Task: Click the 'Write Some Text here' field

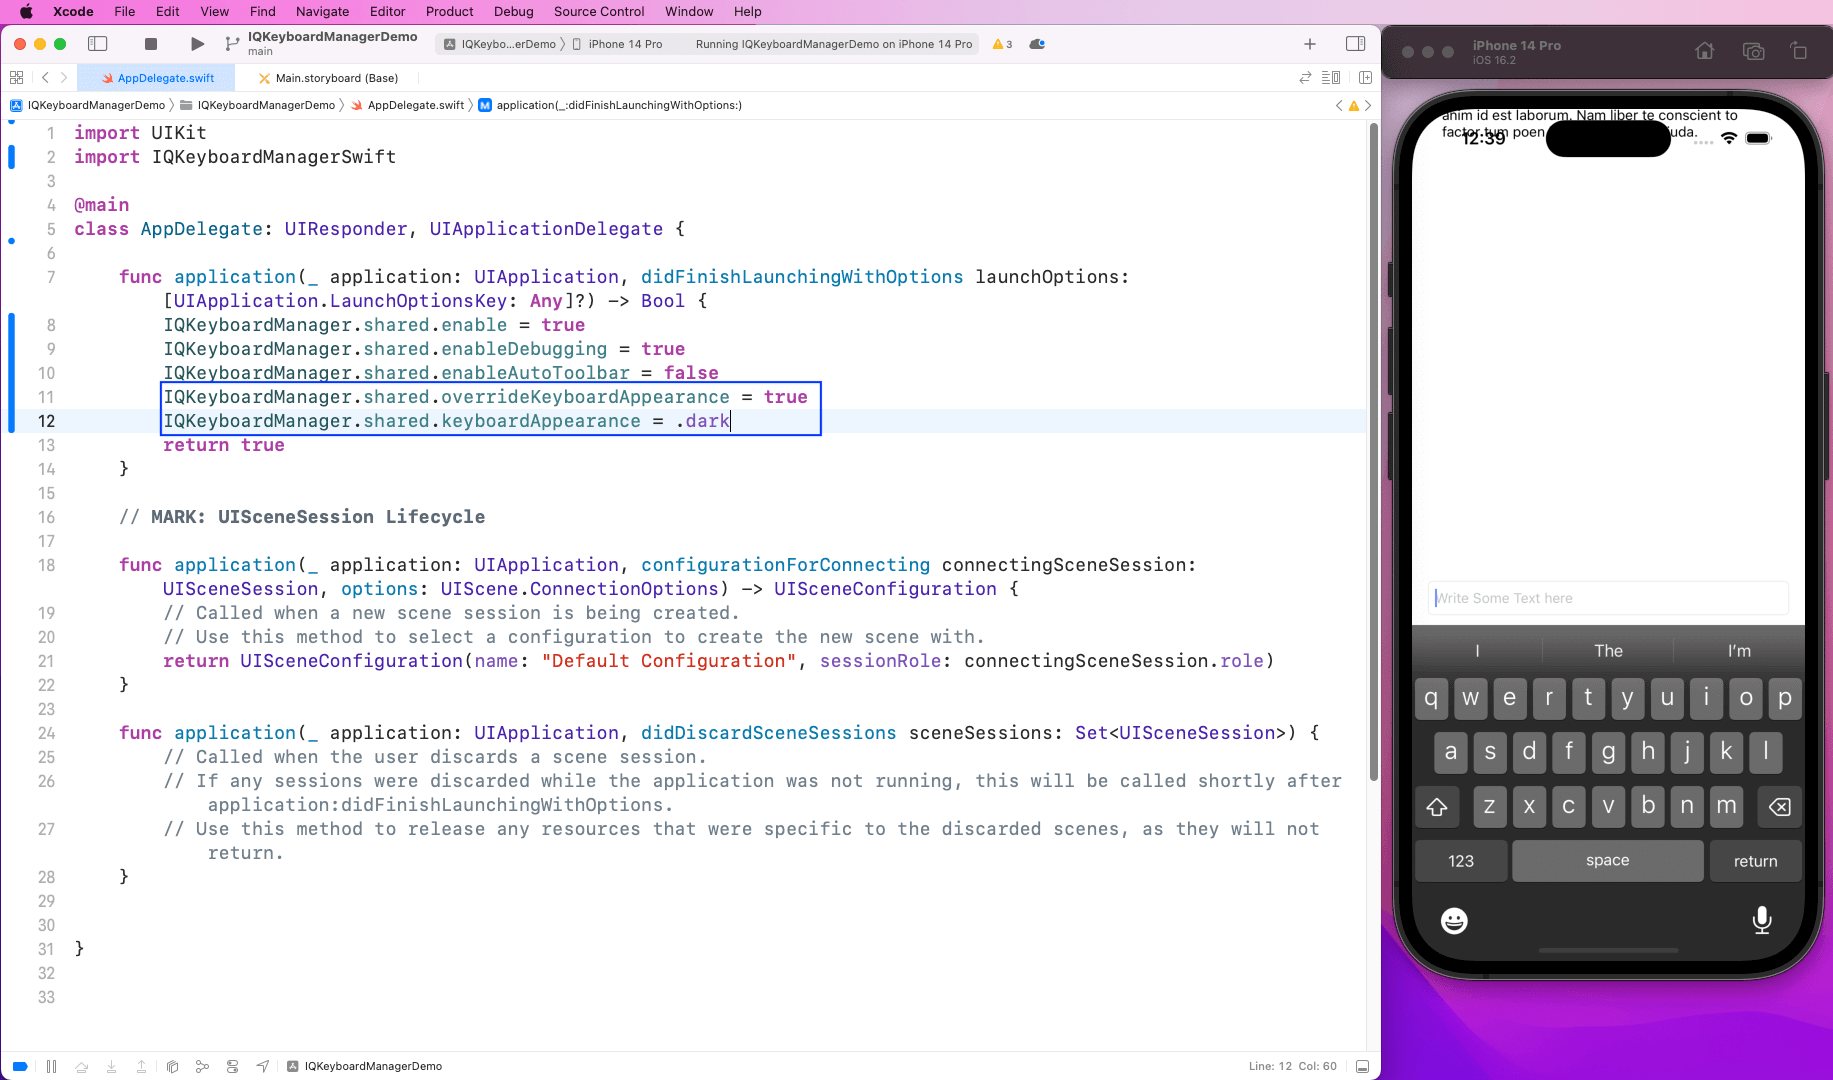Action: pos(1607,598)
